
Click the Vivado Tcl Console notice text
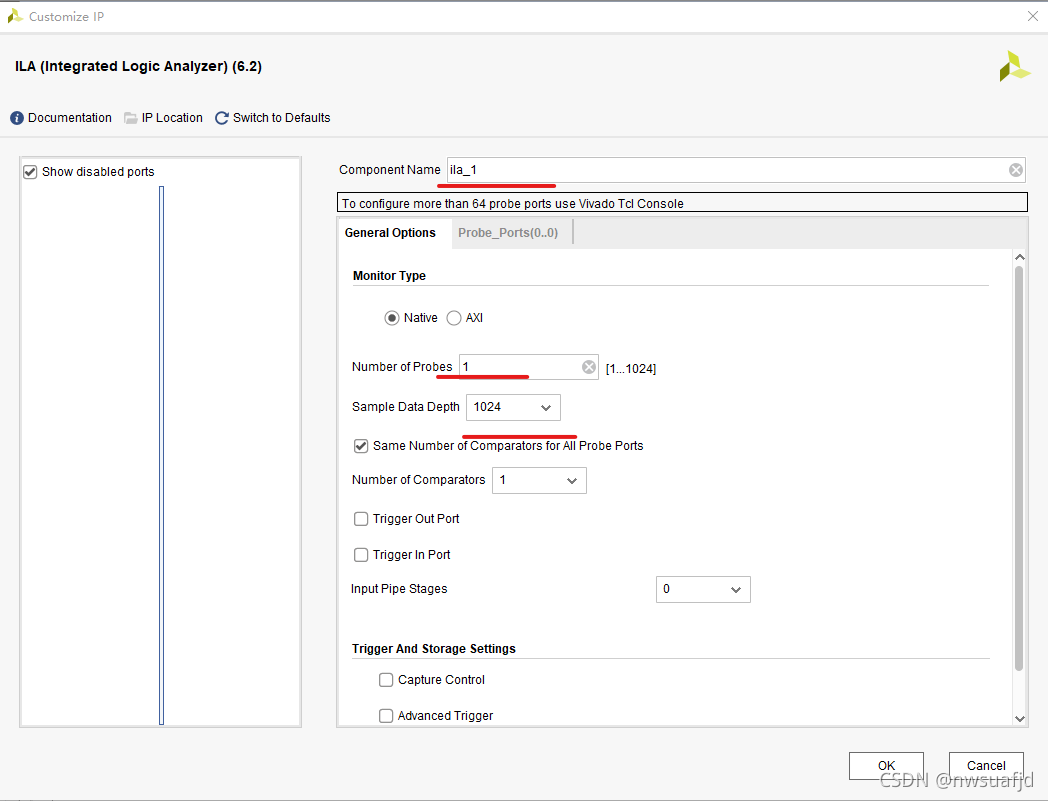pos(513,203)
